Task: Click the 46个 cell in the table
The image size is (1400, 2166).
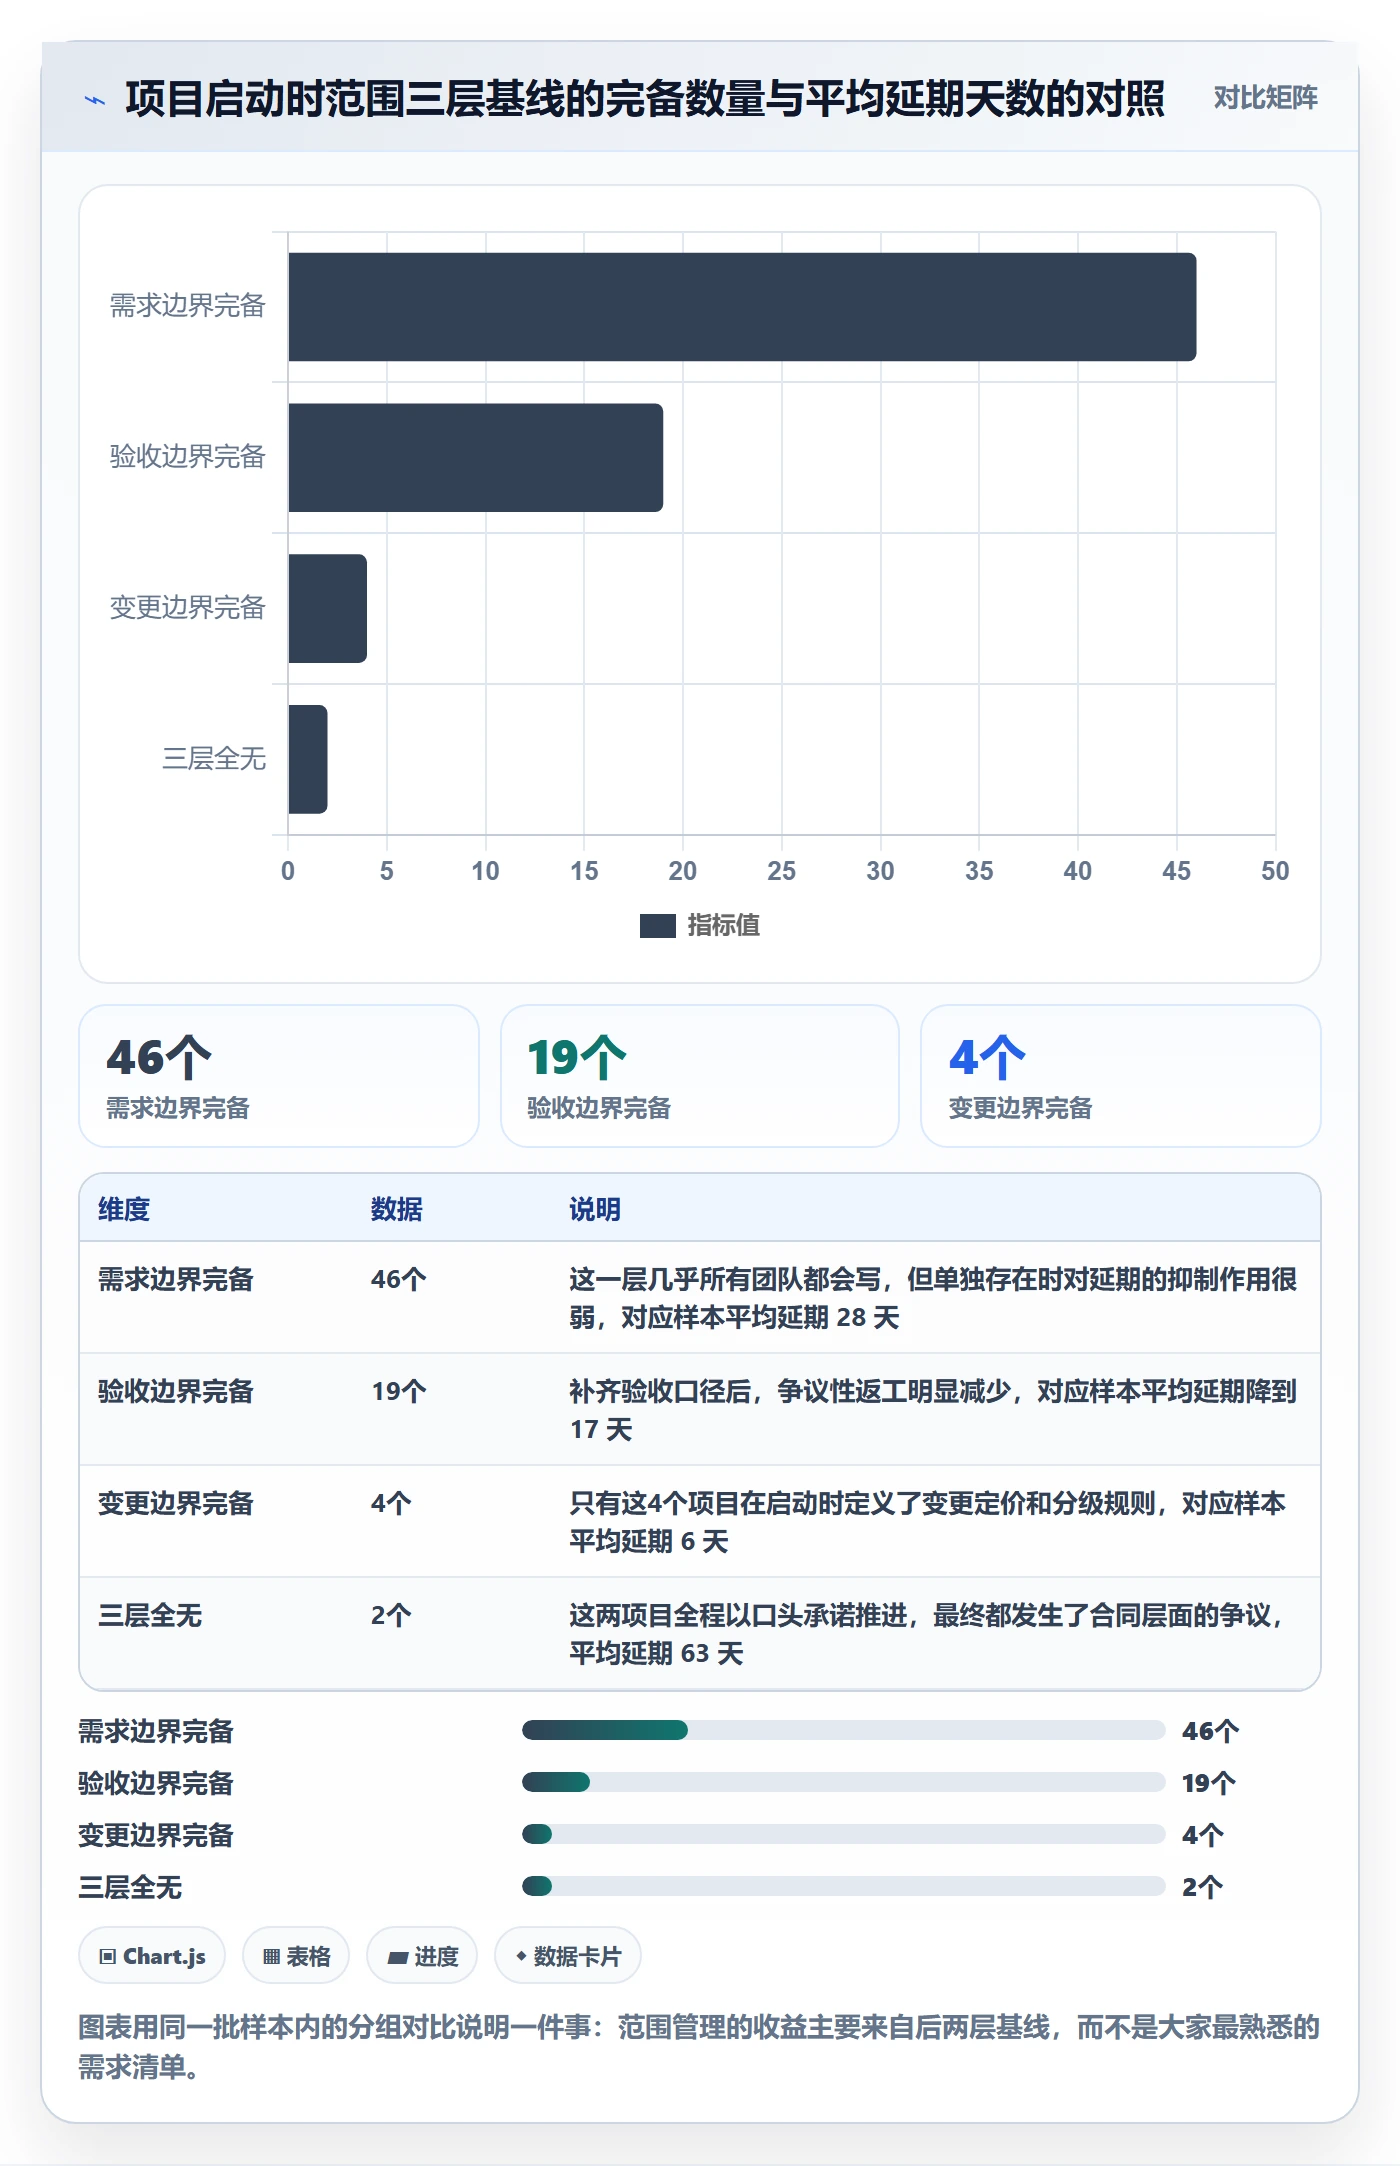Action: coord(399,1279)
